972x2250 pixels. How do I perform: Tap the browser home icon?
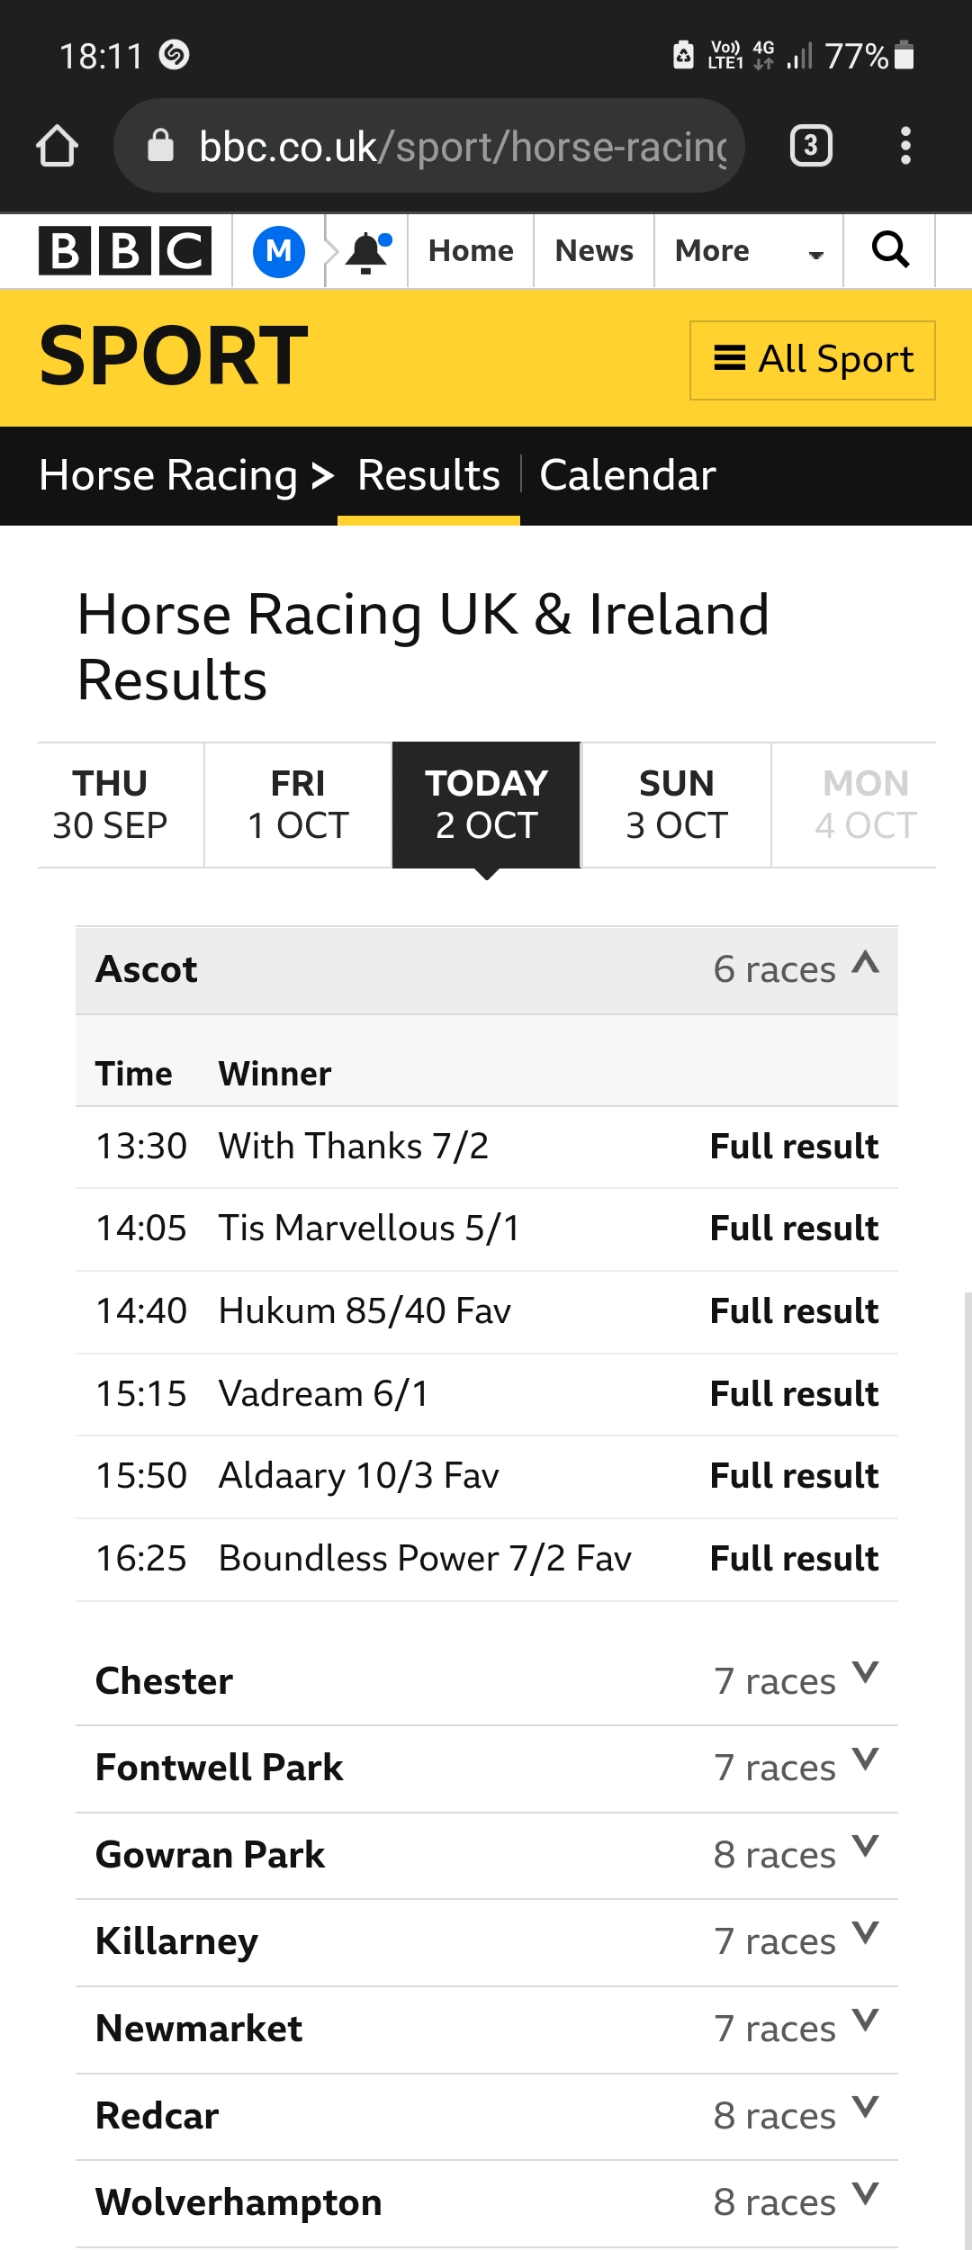[x=57, y=146]
